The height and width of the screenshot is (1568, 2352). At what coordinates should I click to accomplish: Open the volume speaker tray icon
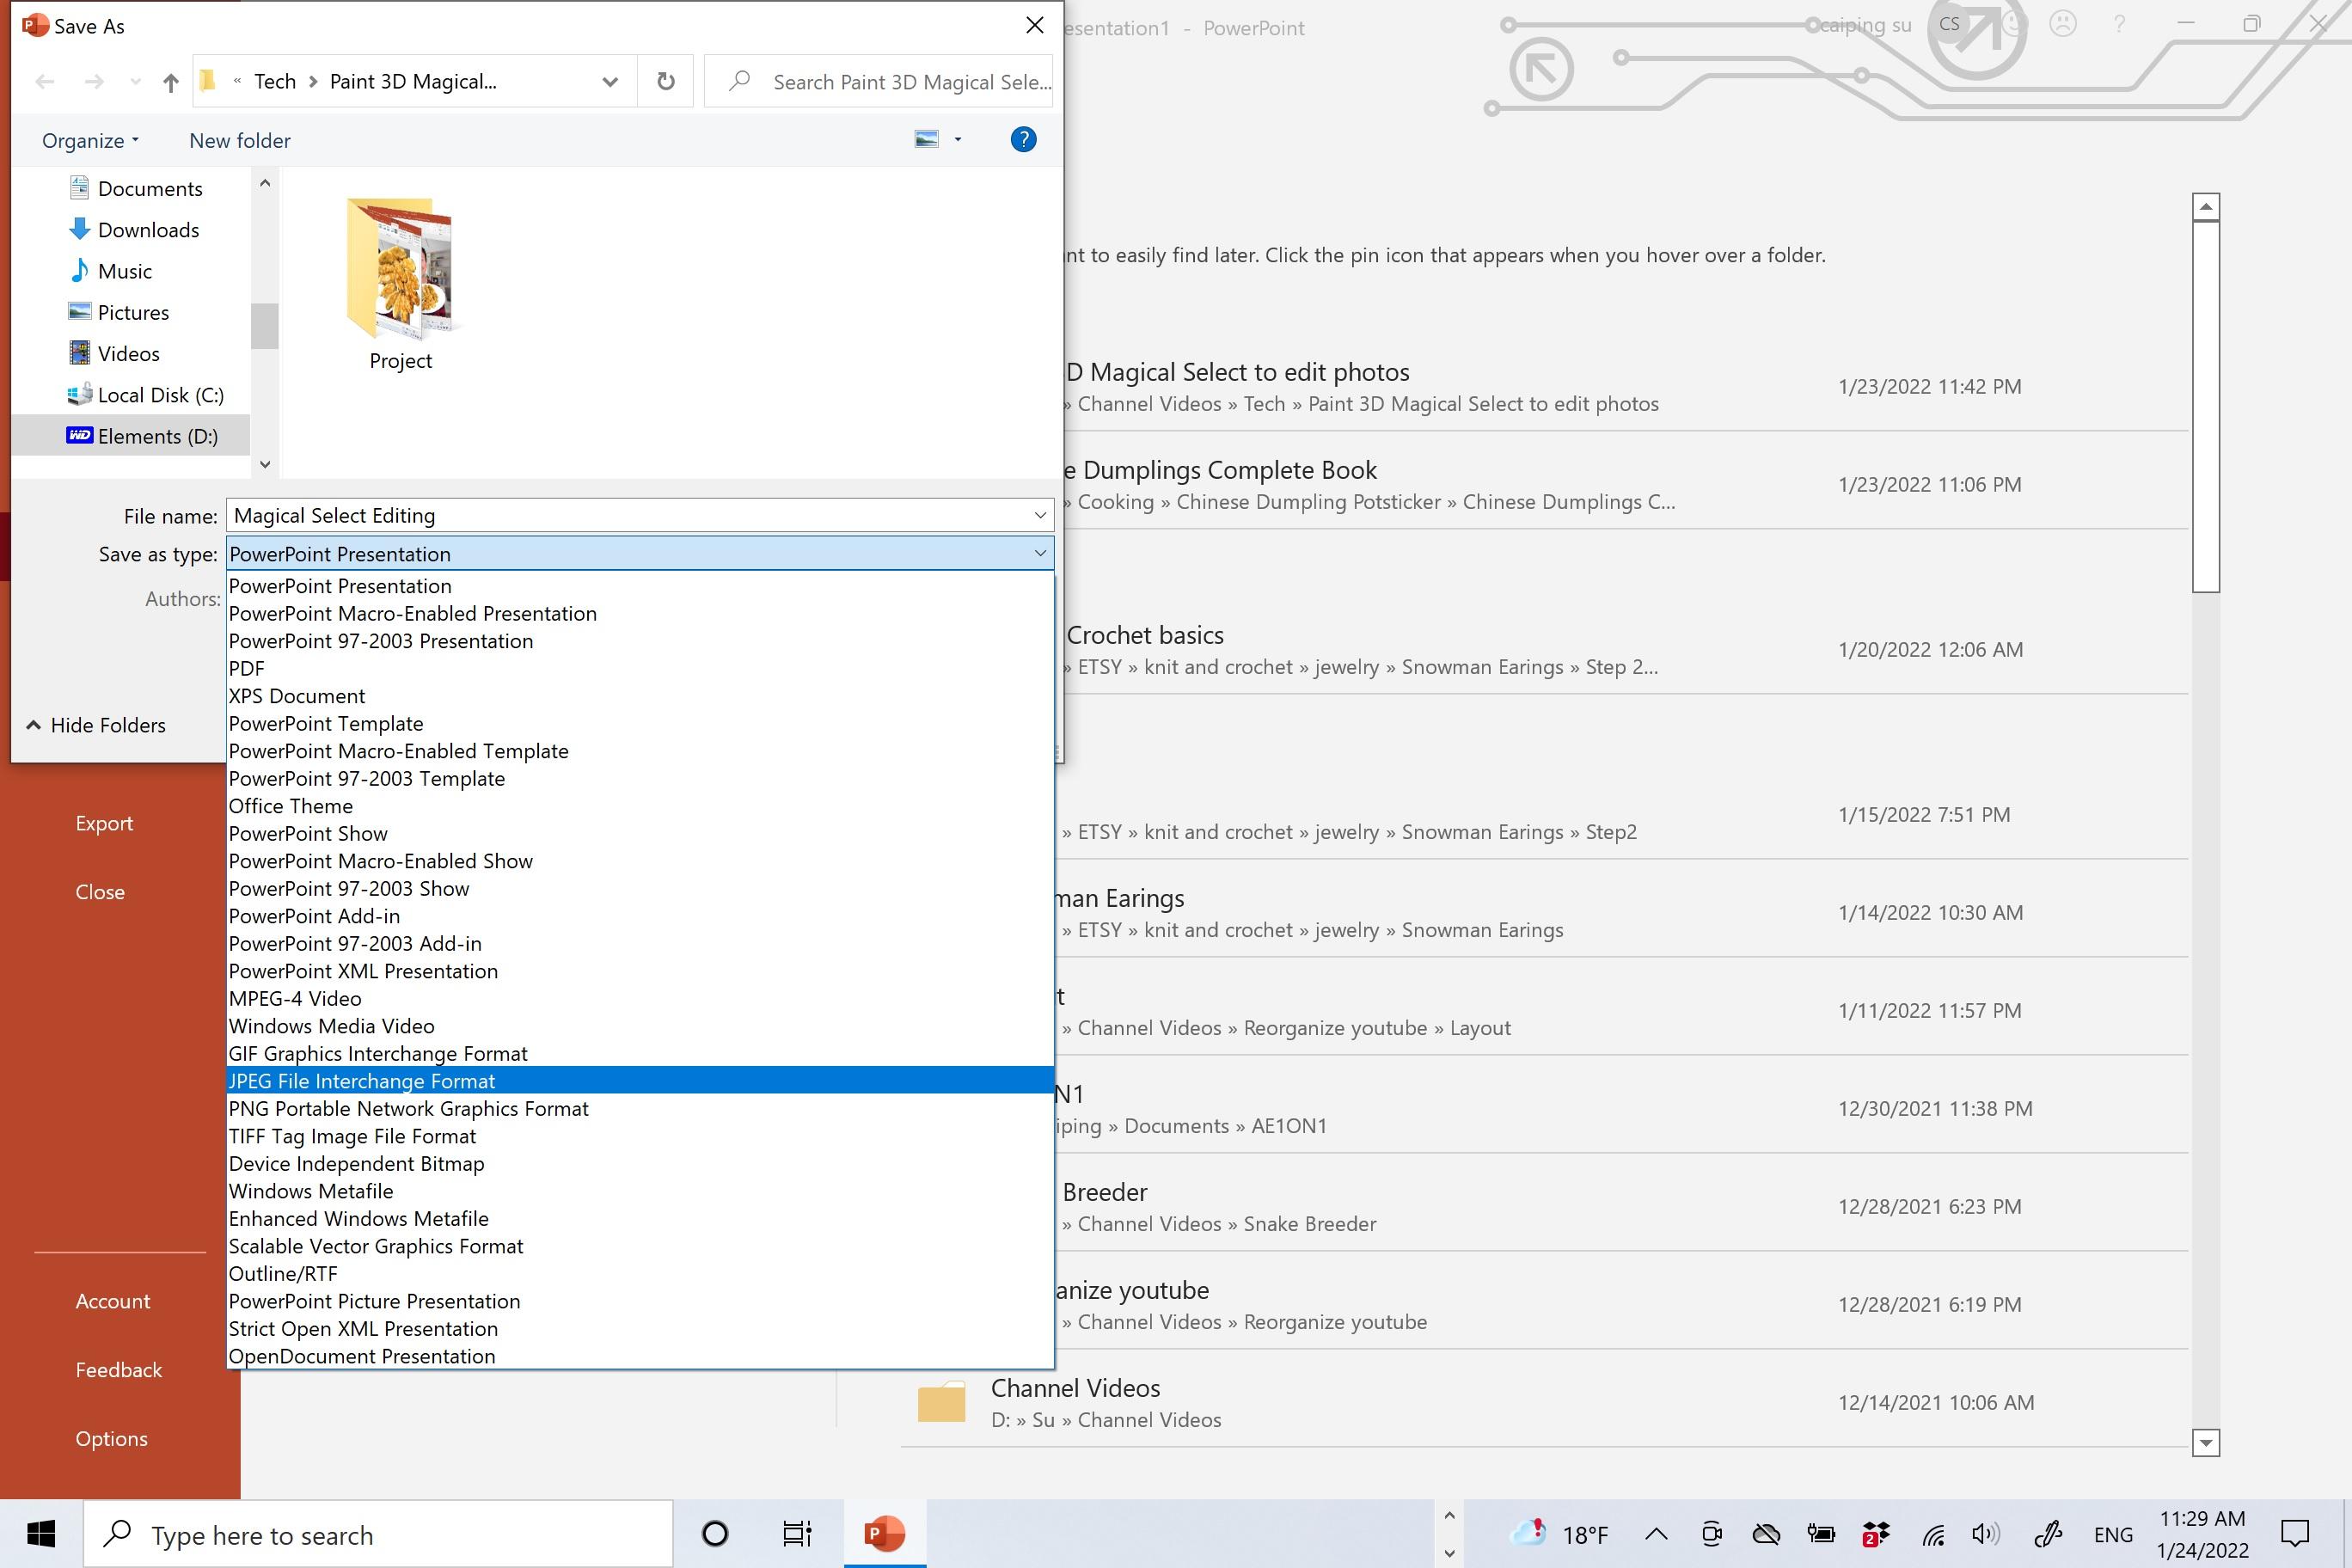coord(1985,1534)
